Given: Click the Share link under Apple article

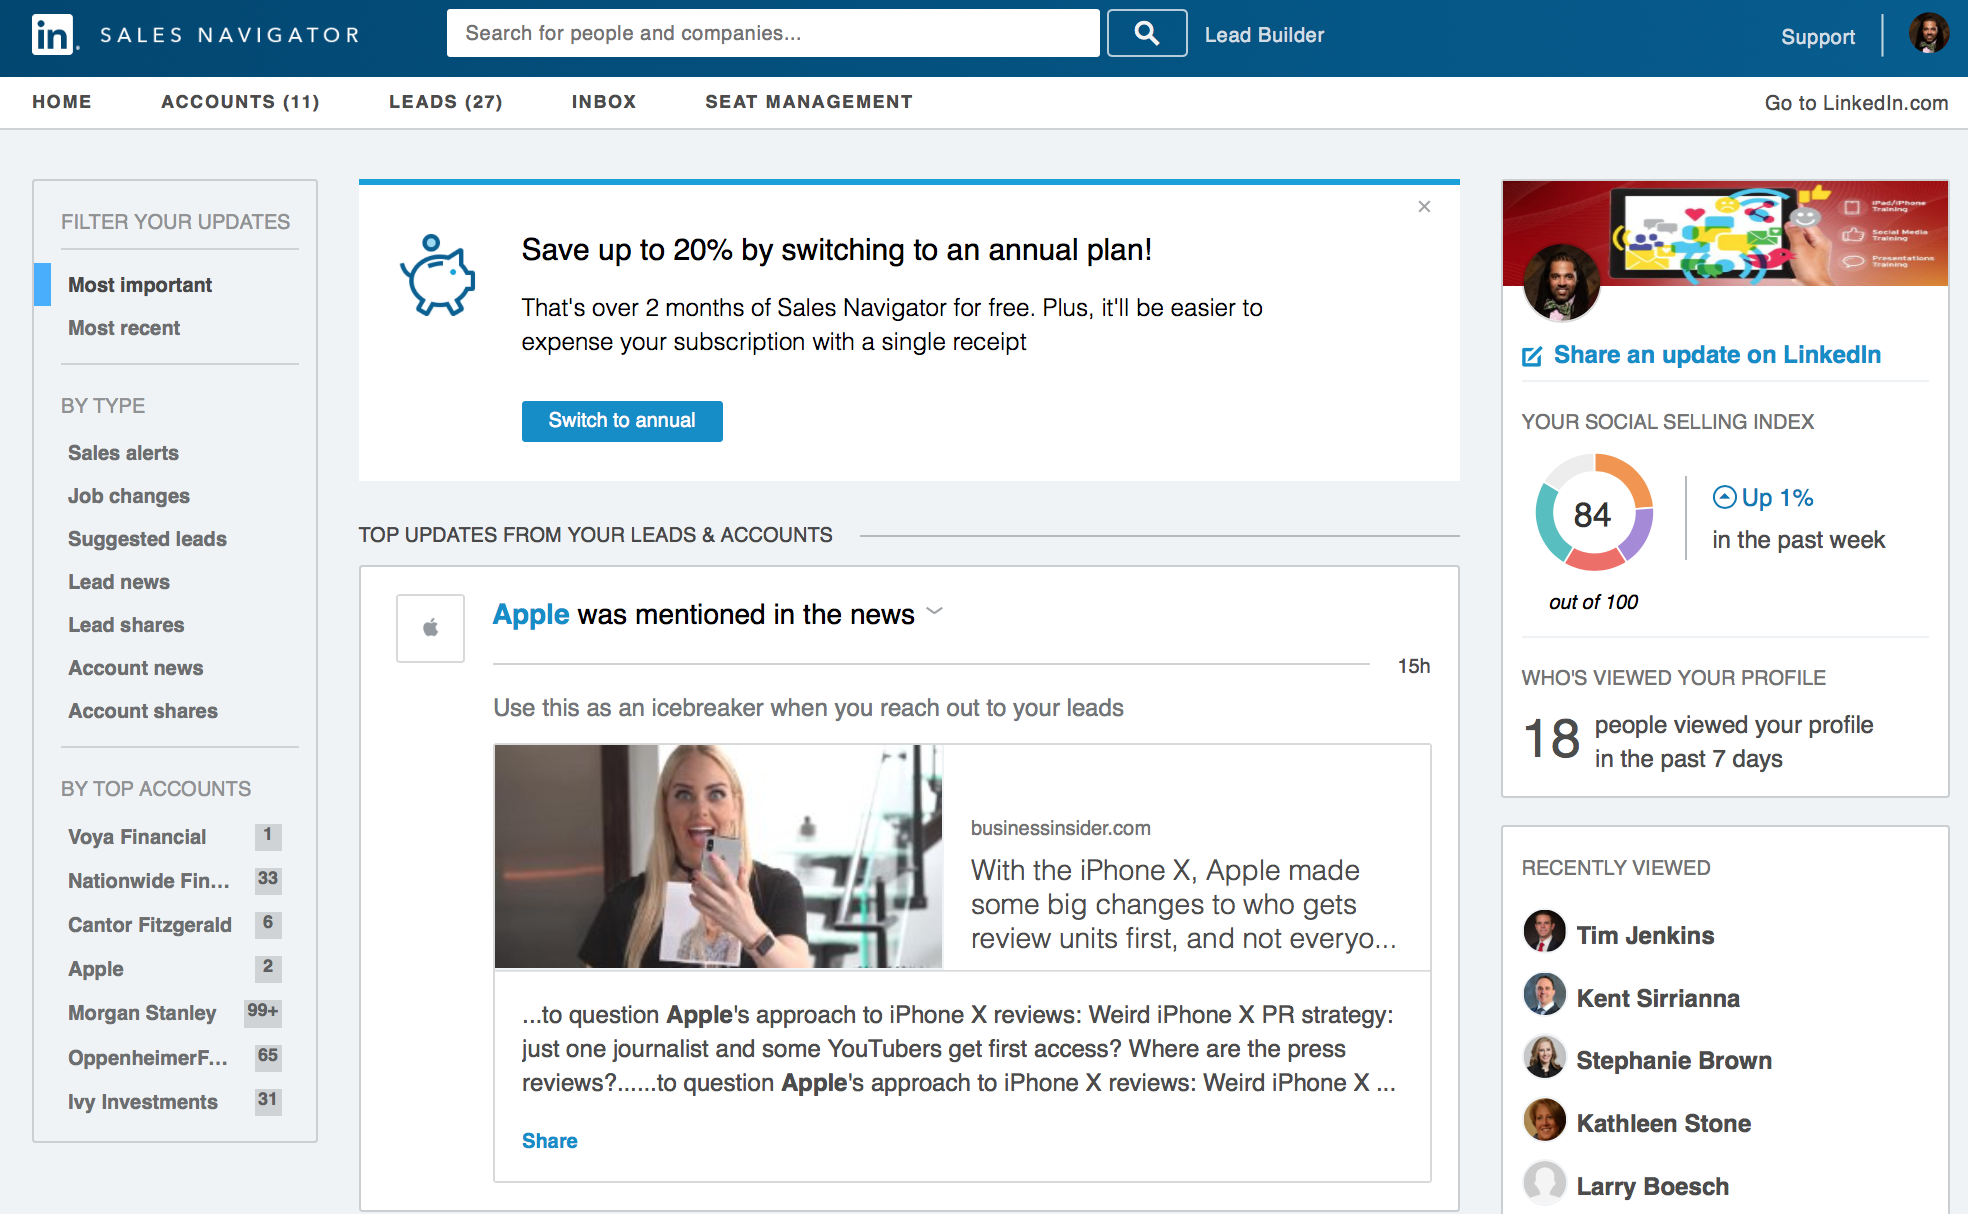Looking at the screenshot, I should (548, 1138).
